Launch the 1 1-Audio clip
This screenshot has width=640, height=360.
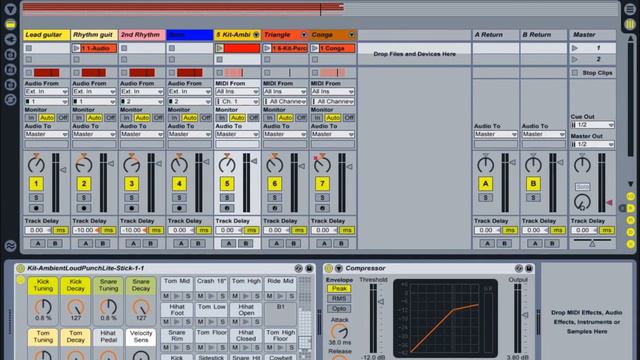click(76, 48)
